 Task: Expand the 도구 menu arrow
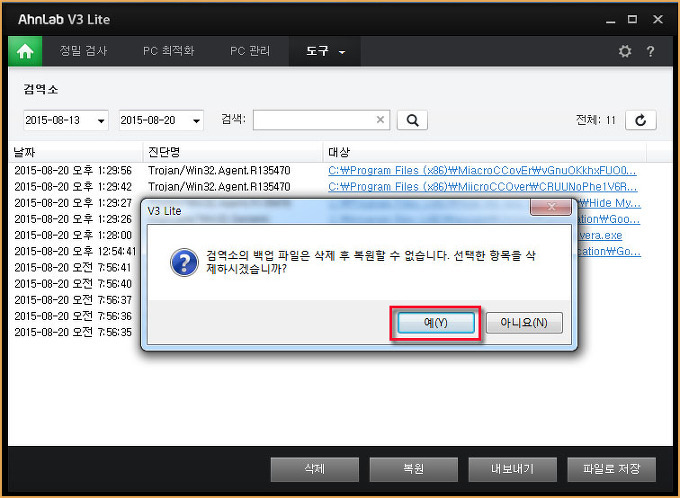point(342,52)
